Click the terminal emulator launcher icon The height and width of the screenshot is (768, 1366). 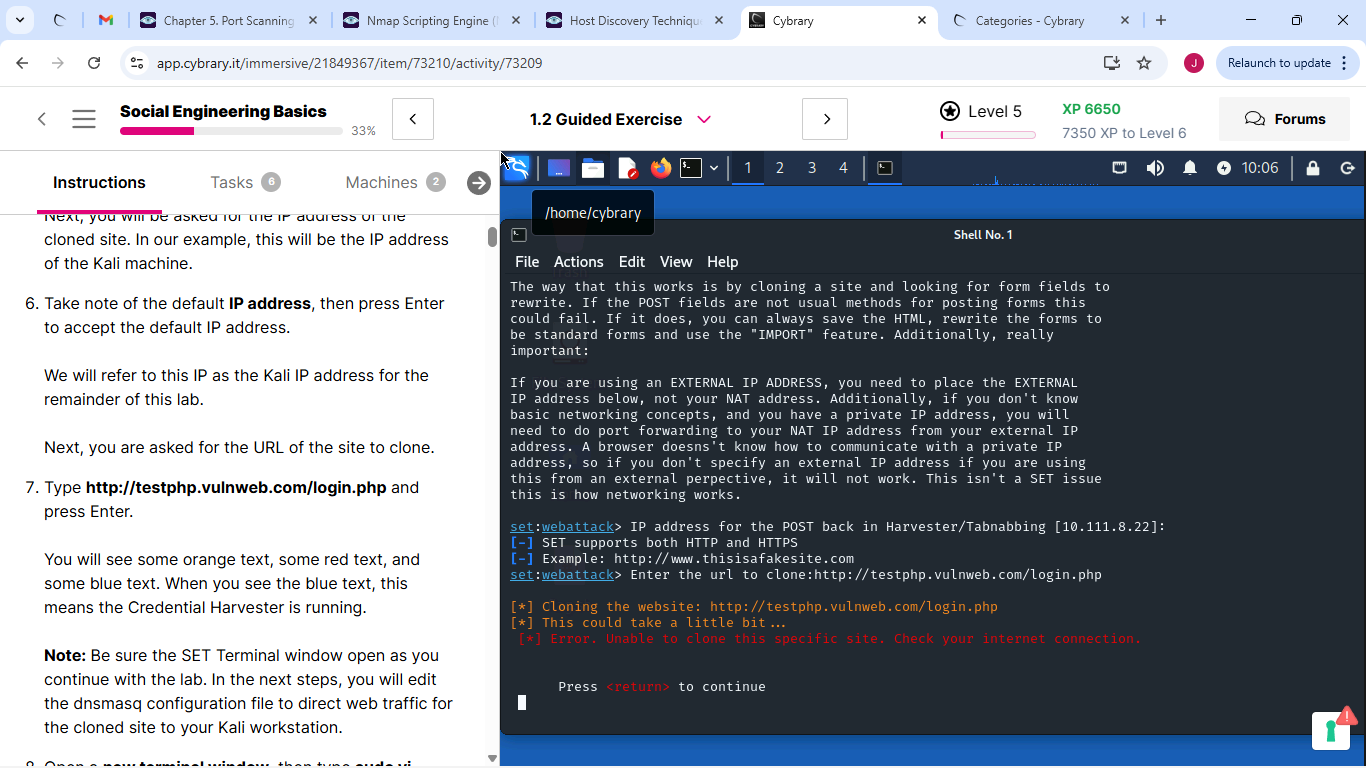point(691,168)
